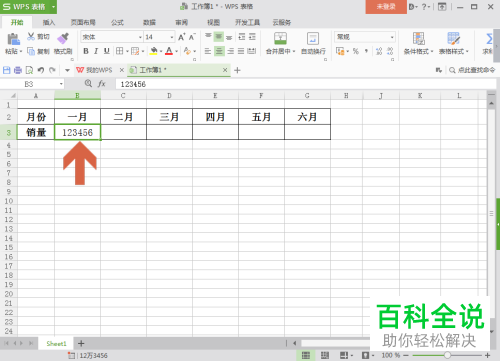Toggle Underline formatting
Image resolution: width=500 pixels, height=361 pixels.
[x=106, y=51]
